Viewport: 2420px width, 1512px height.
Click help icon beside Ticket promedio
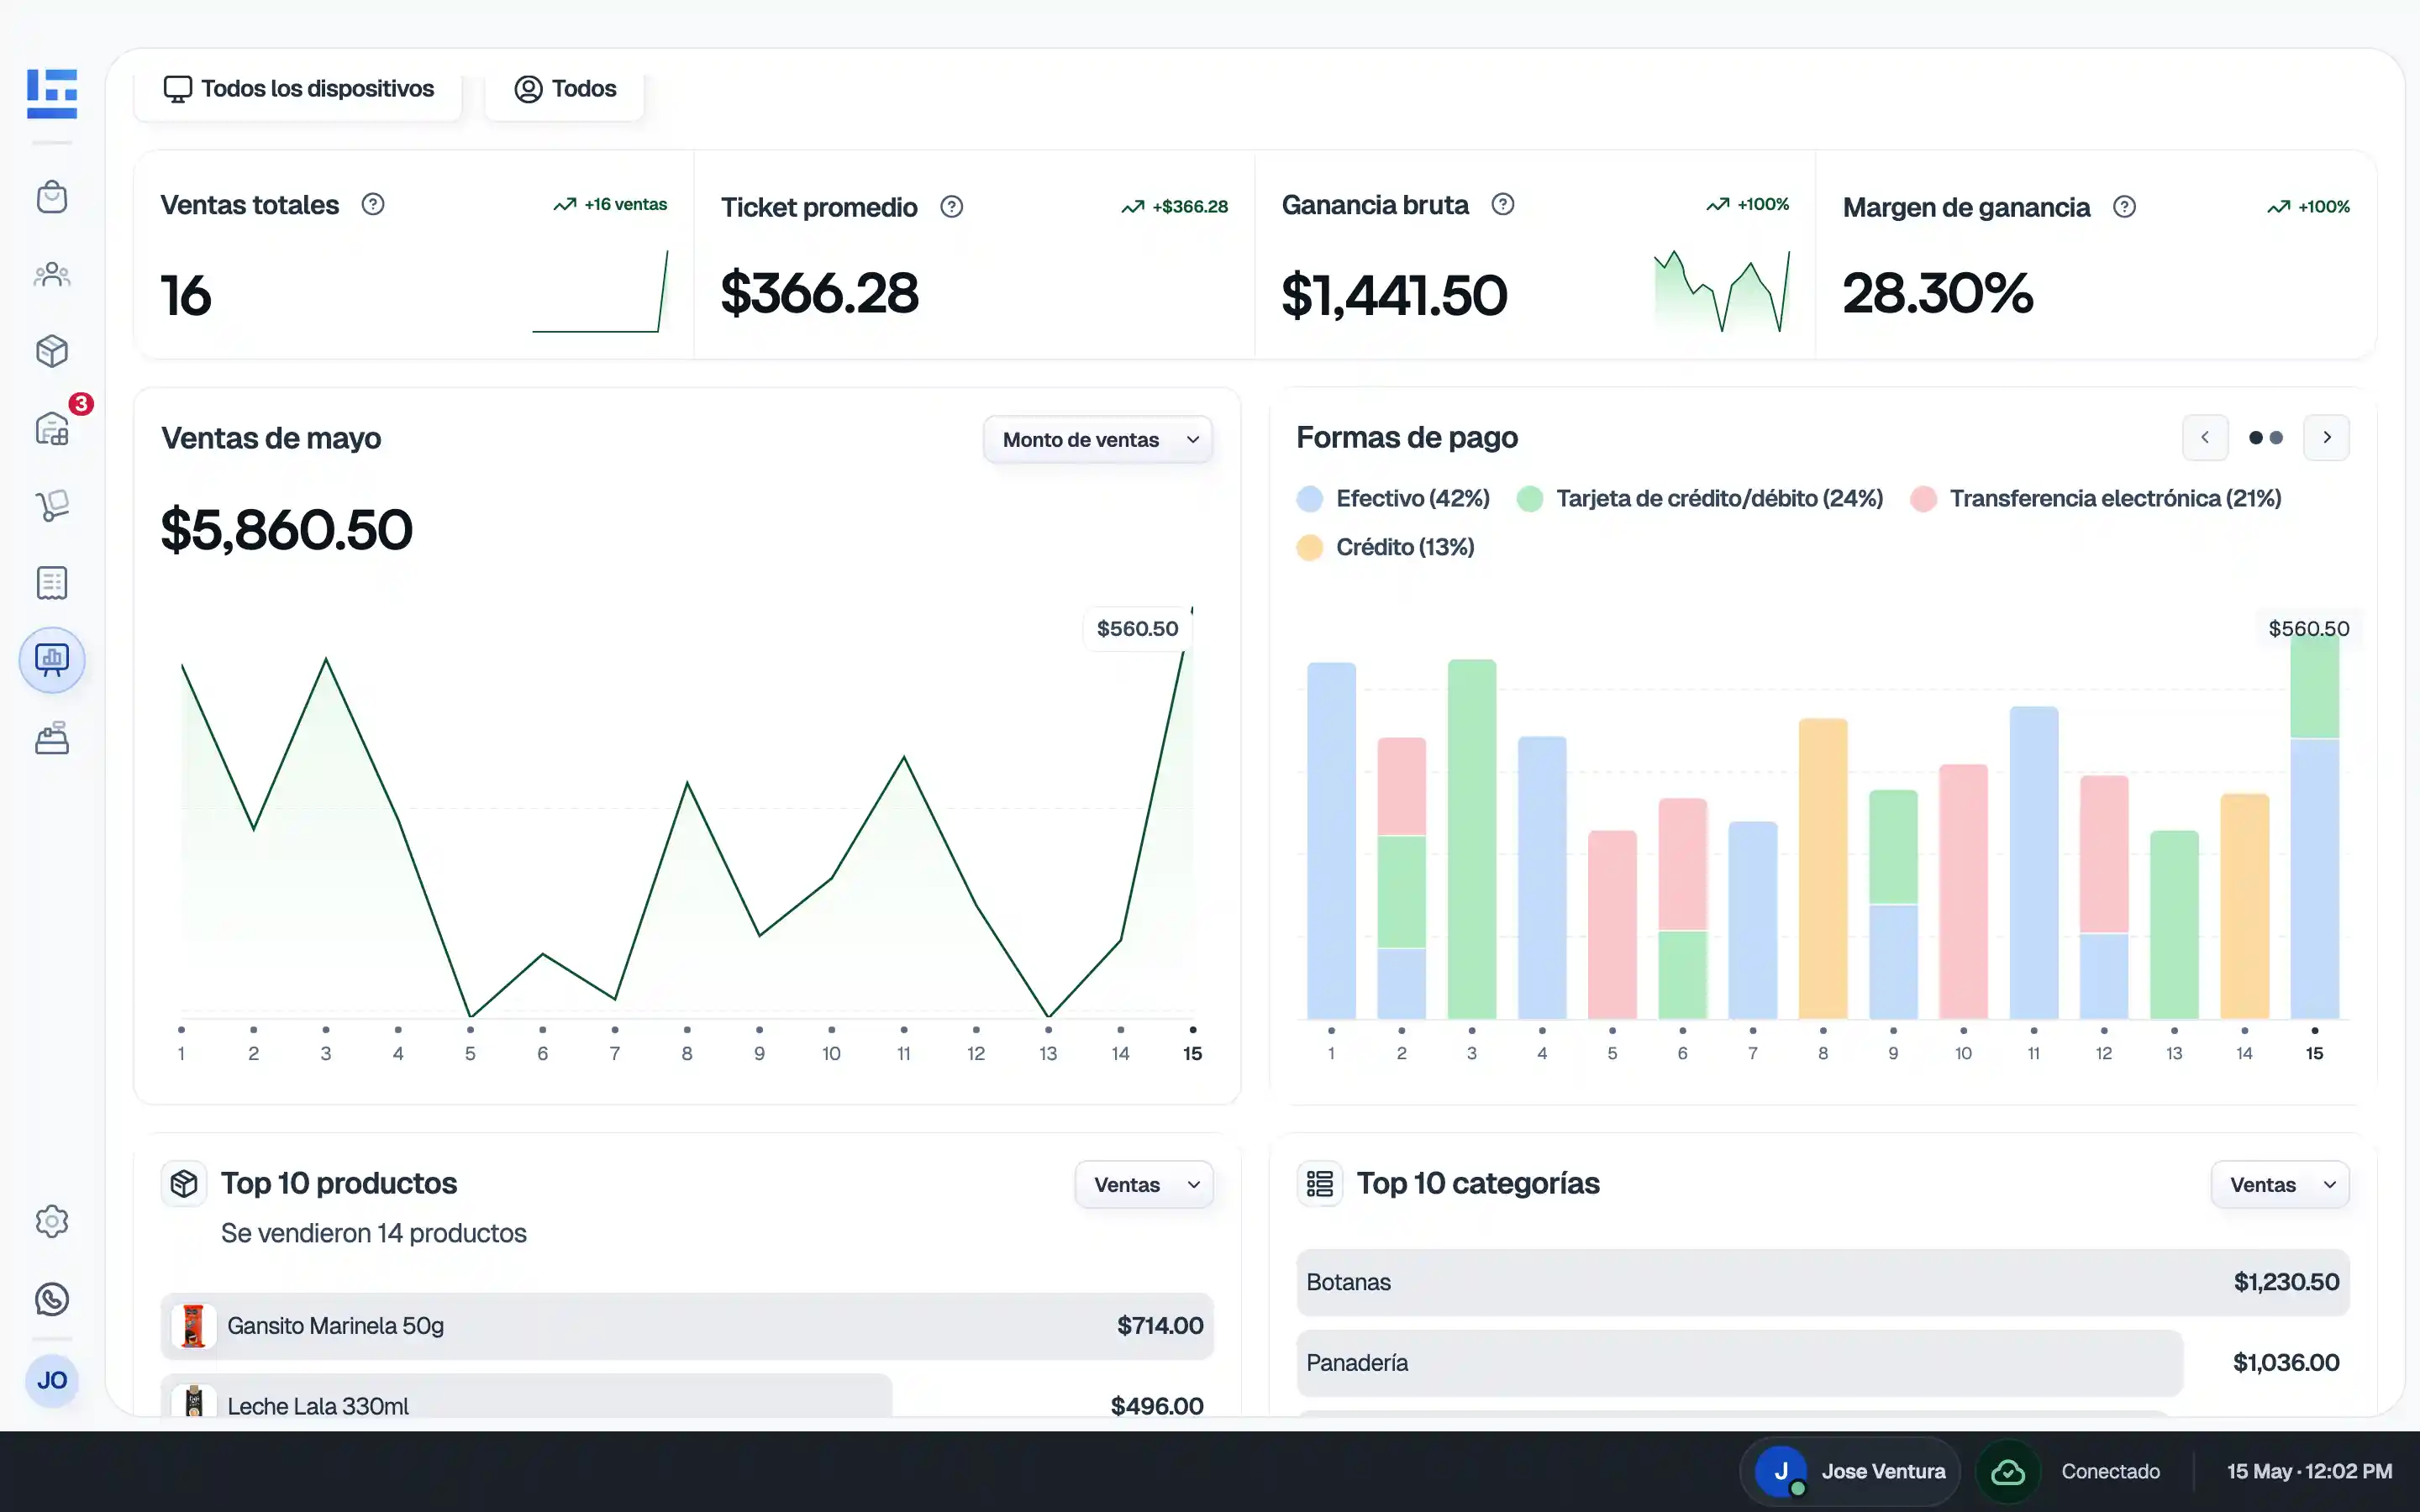952,206
